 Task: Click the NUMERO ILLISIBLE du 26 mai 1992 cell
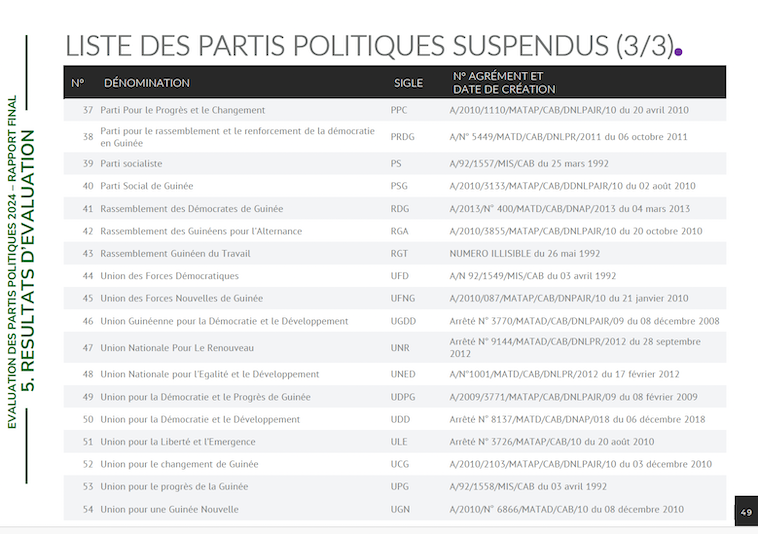(x=524, y=253)
